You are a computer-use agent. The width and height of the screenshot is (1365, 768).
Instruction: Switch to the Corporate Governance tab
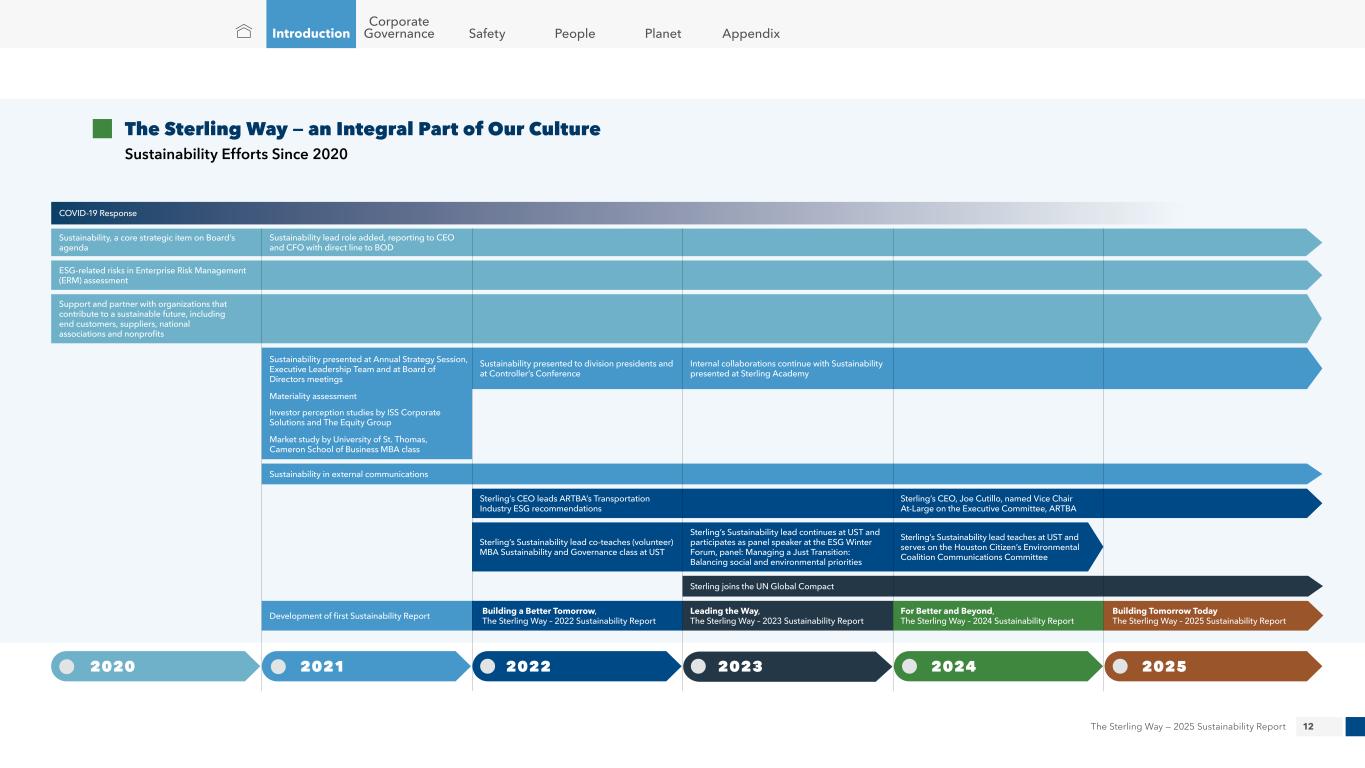pyautogui.click(x=399, y=28)
